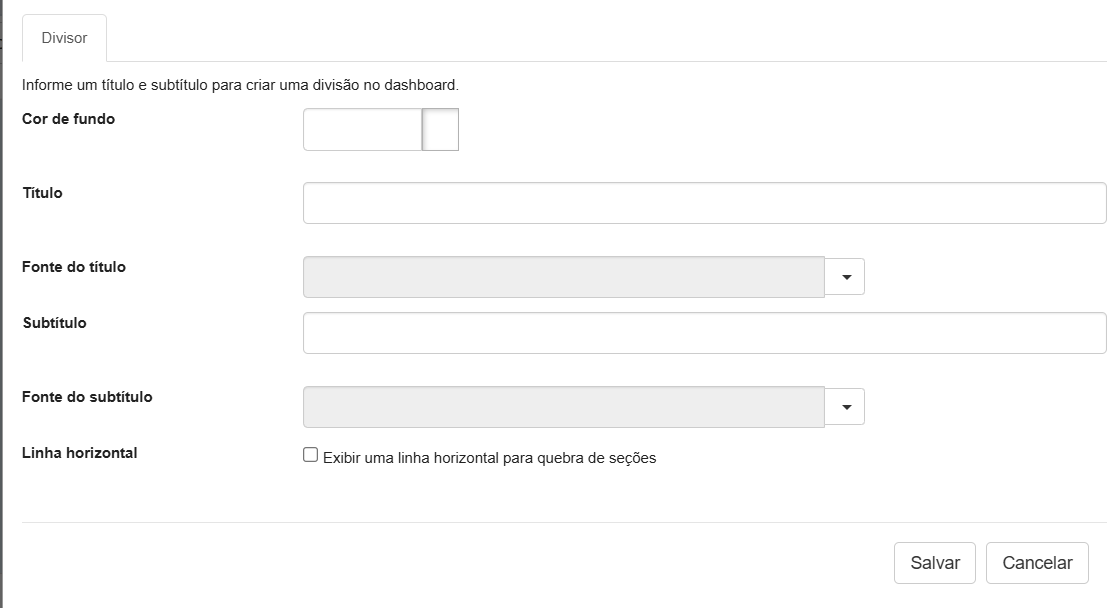Focus the Título input field
The width and height of the screenshot is (1120, 608).
[x=704, y=203]
